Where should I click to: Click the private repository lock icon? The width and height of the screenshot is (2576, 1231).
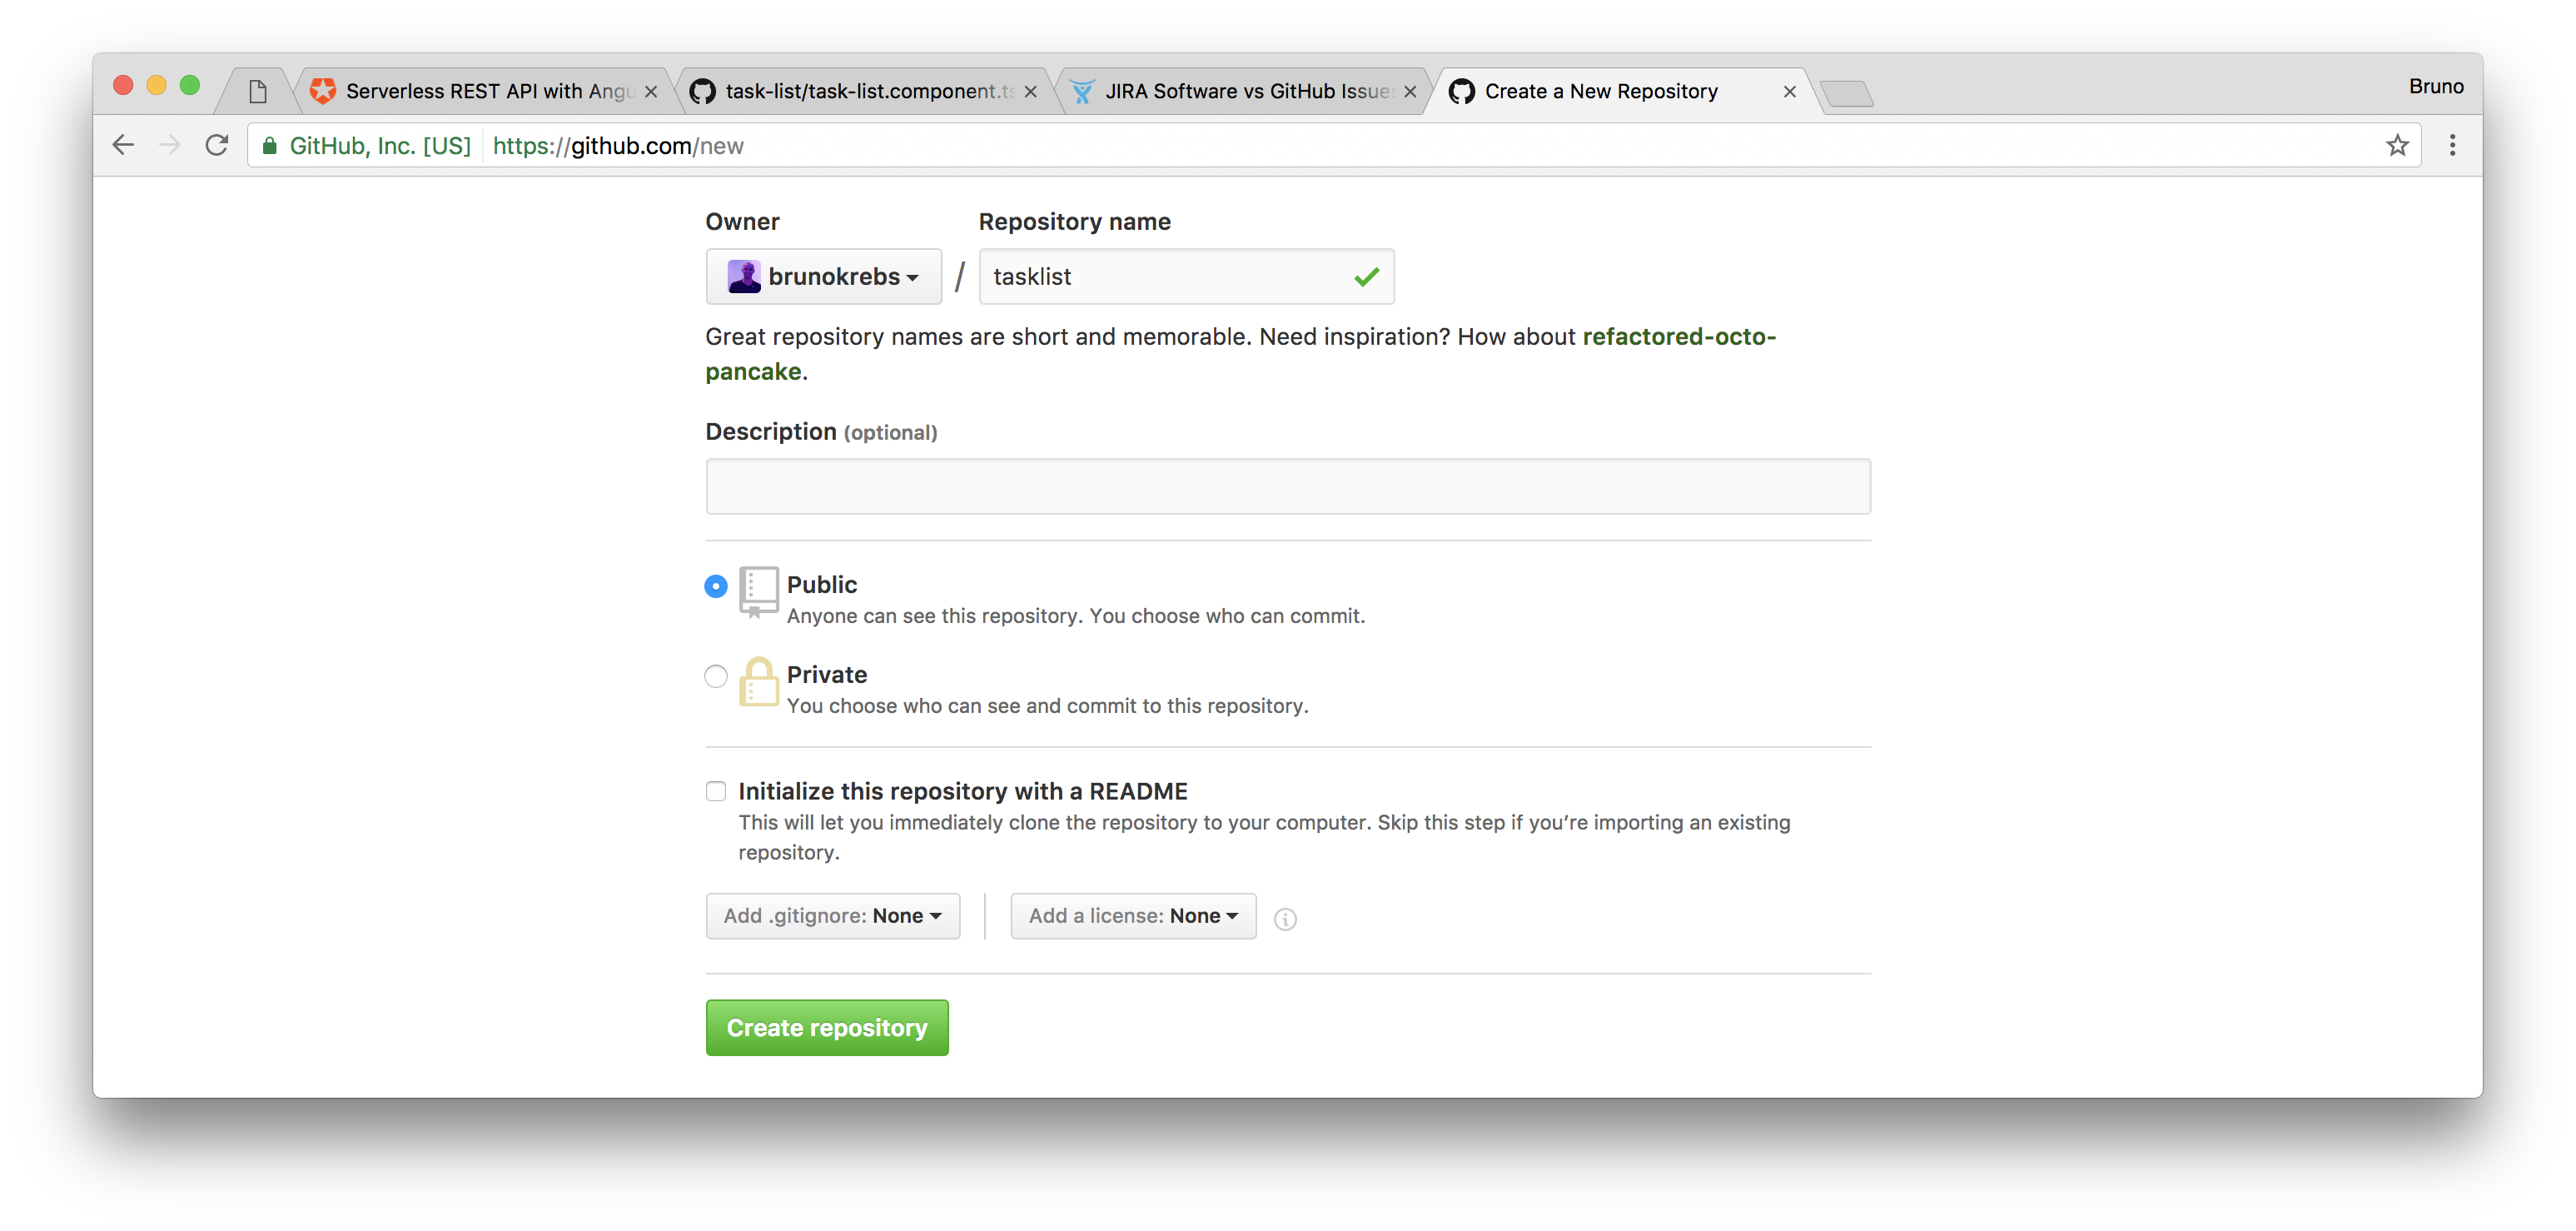point(758,682)
